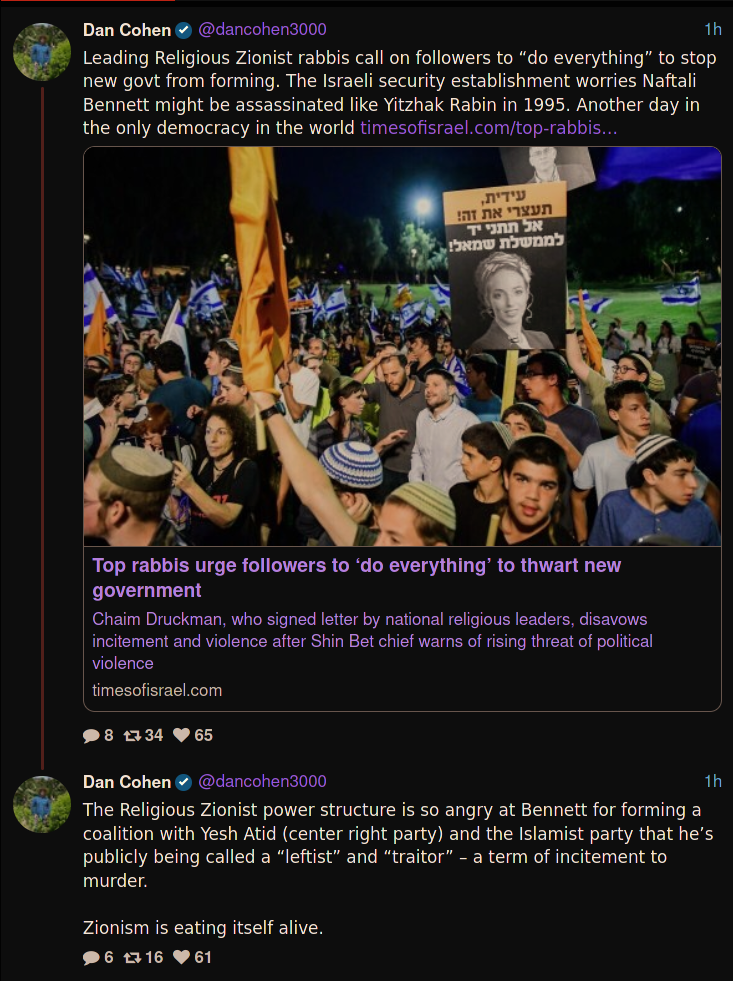Click the verified badge in the first tweet
The image size is (733, 981).
(x=184, y=30)
